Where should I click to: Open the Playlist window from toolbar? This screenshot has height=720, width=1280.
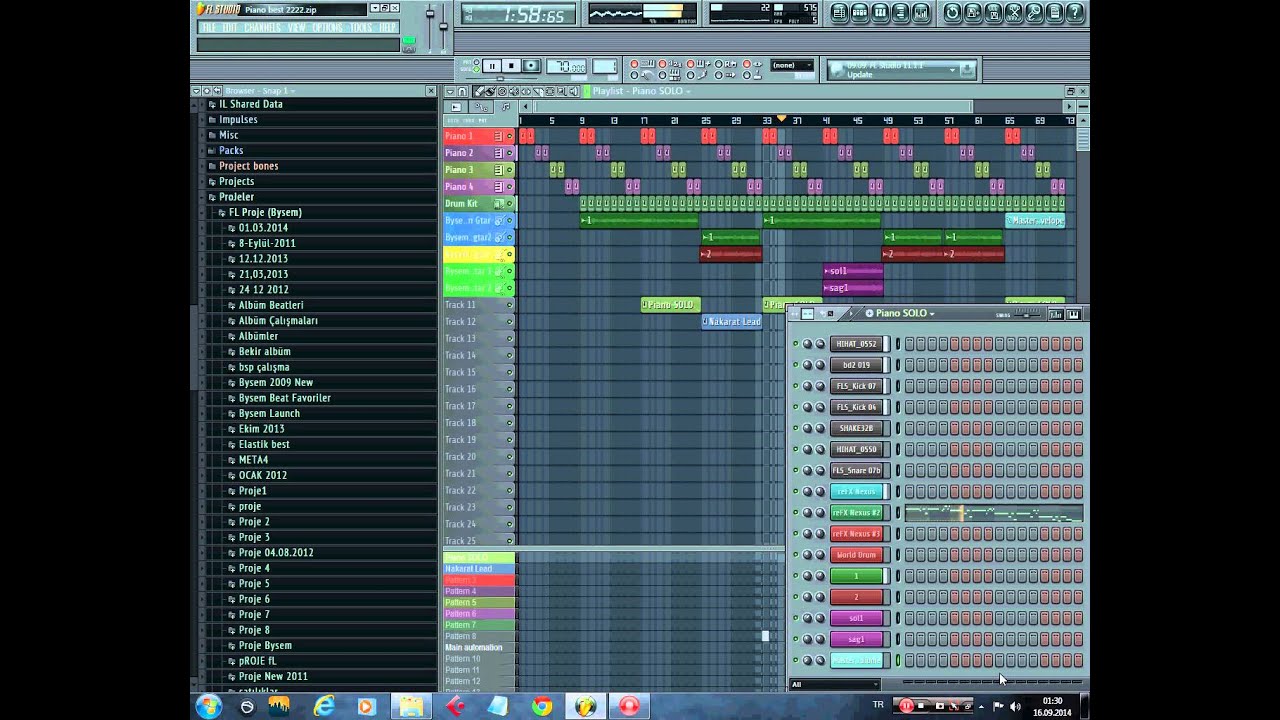pyautogui.click(x=839, y=13)
